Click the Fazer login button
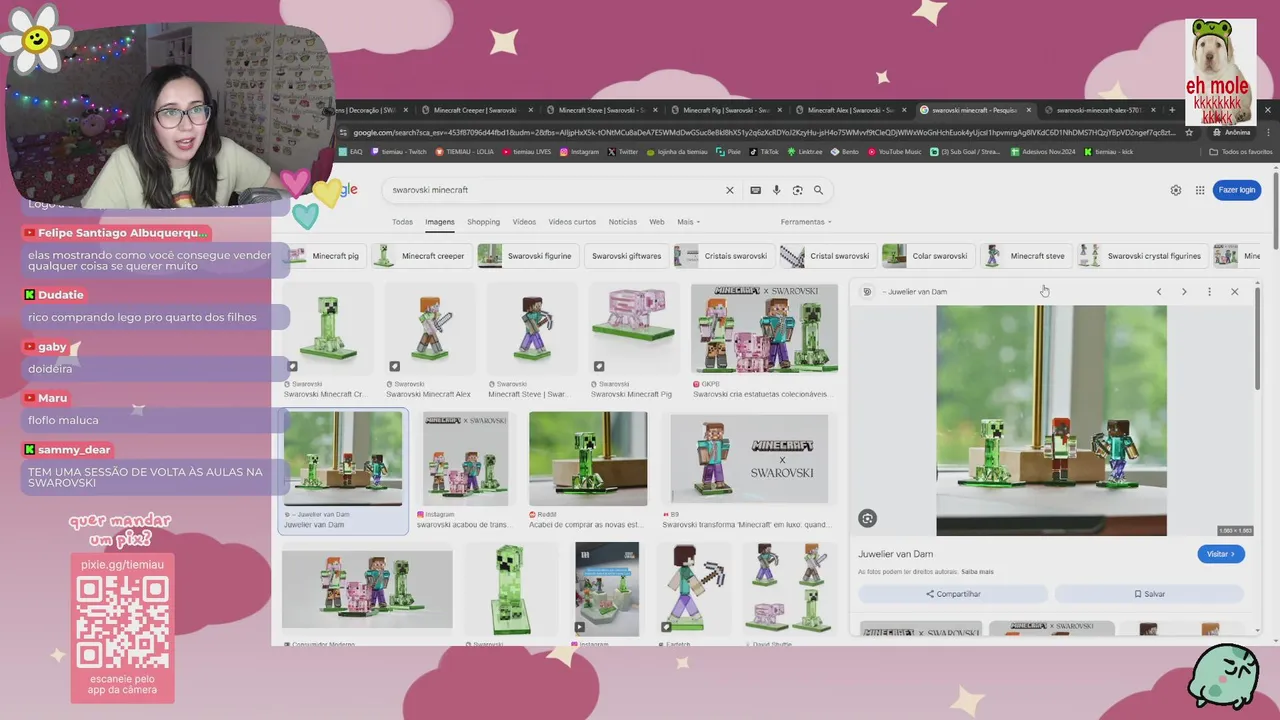The height and width of the screenshot is (720, 1280). [x=1237, y=190]
